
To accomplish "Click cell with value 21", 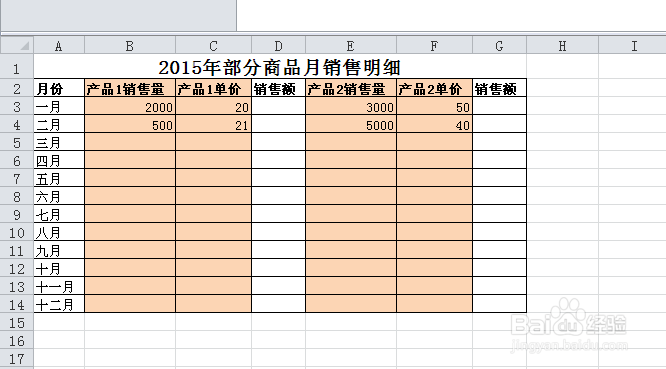I will click(x=214, y=124).
